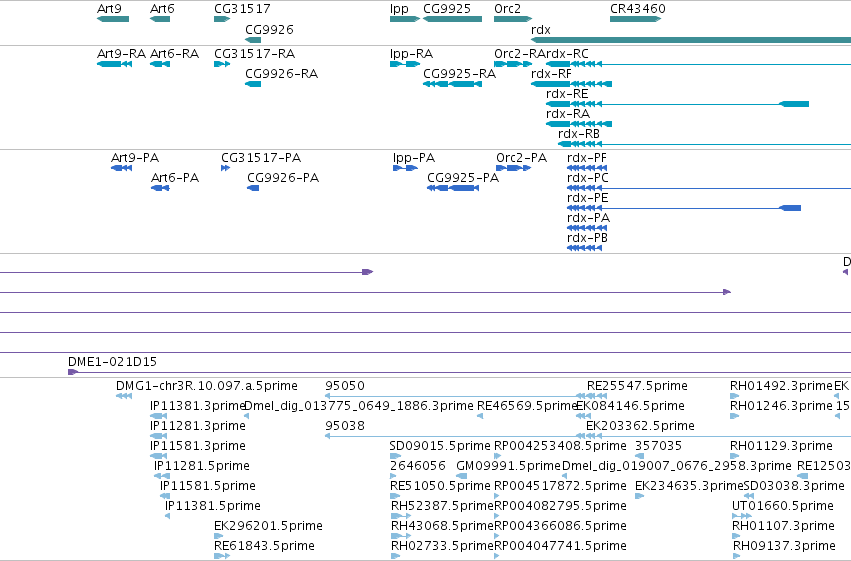Select transcript Ipp-RA
The image size is (851, 561).
pyautogui.click(x=411, y=54)
